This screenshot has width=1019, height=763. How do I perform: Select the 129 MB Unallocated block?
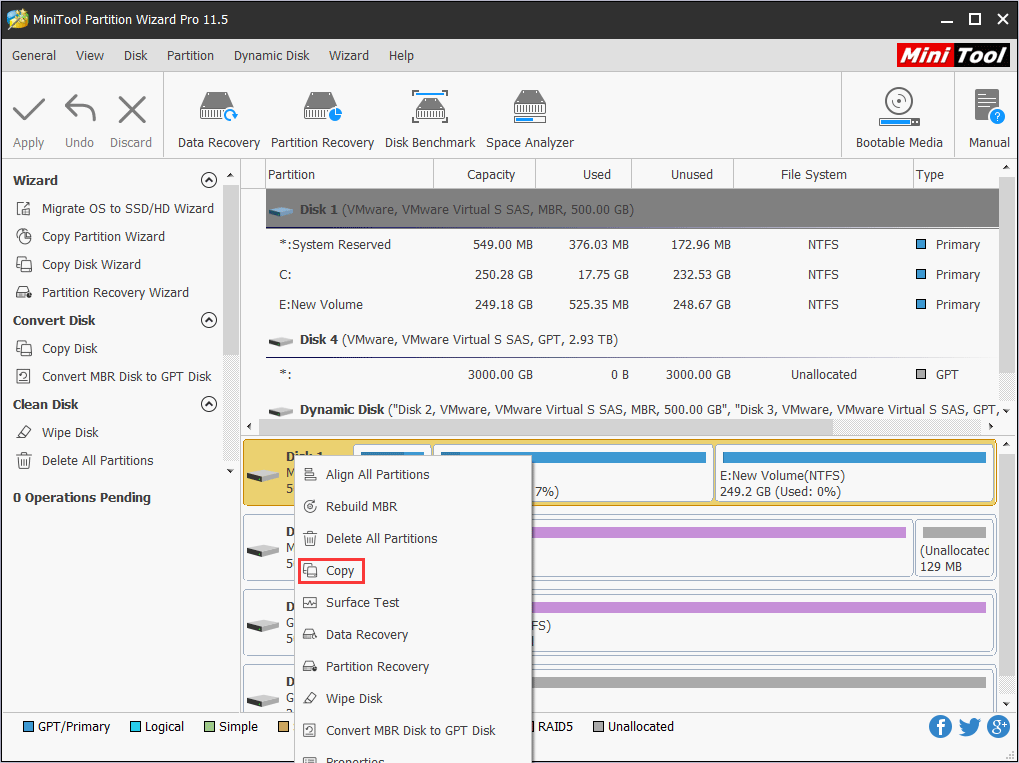tap(955, 548)
